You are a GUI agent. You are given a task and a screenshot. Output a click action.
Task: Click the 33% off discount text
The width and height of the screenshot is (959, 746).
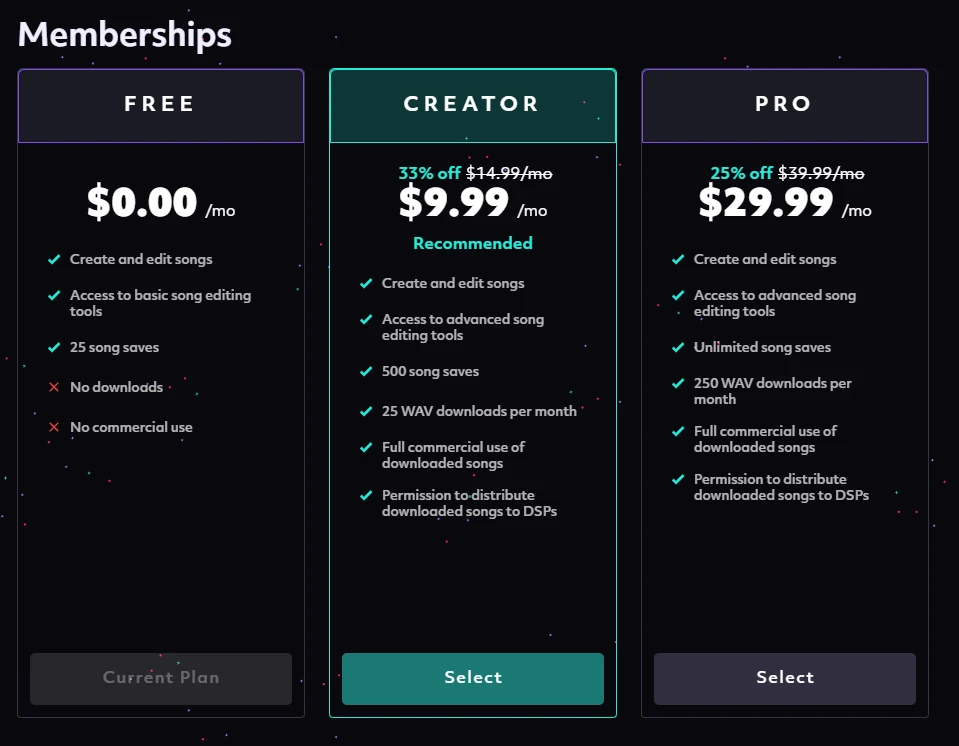coord(429,173)
